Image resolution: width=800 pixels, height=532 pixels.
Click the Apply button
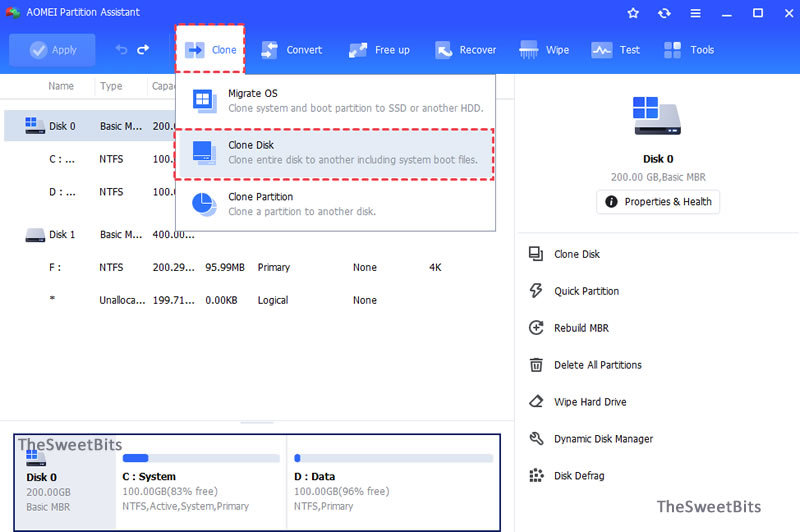click(52, 50)
